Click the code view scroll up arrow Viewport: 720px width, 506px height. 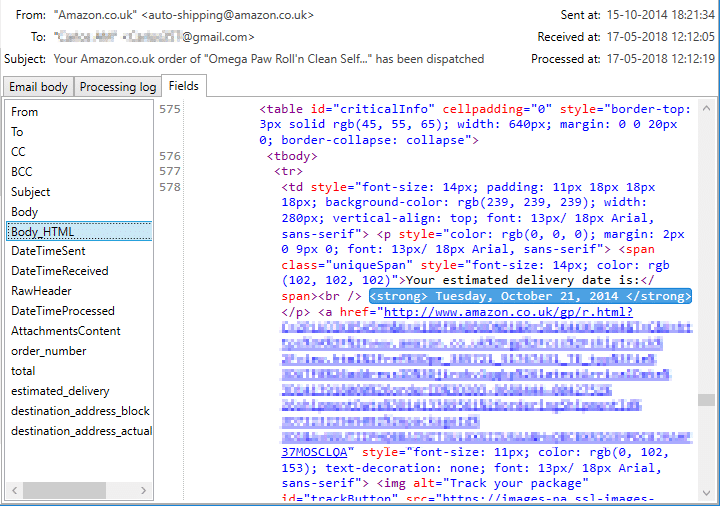tap(706, 108)
